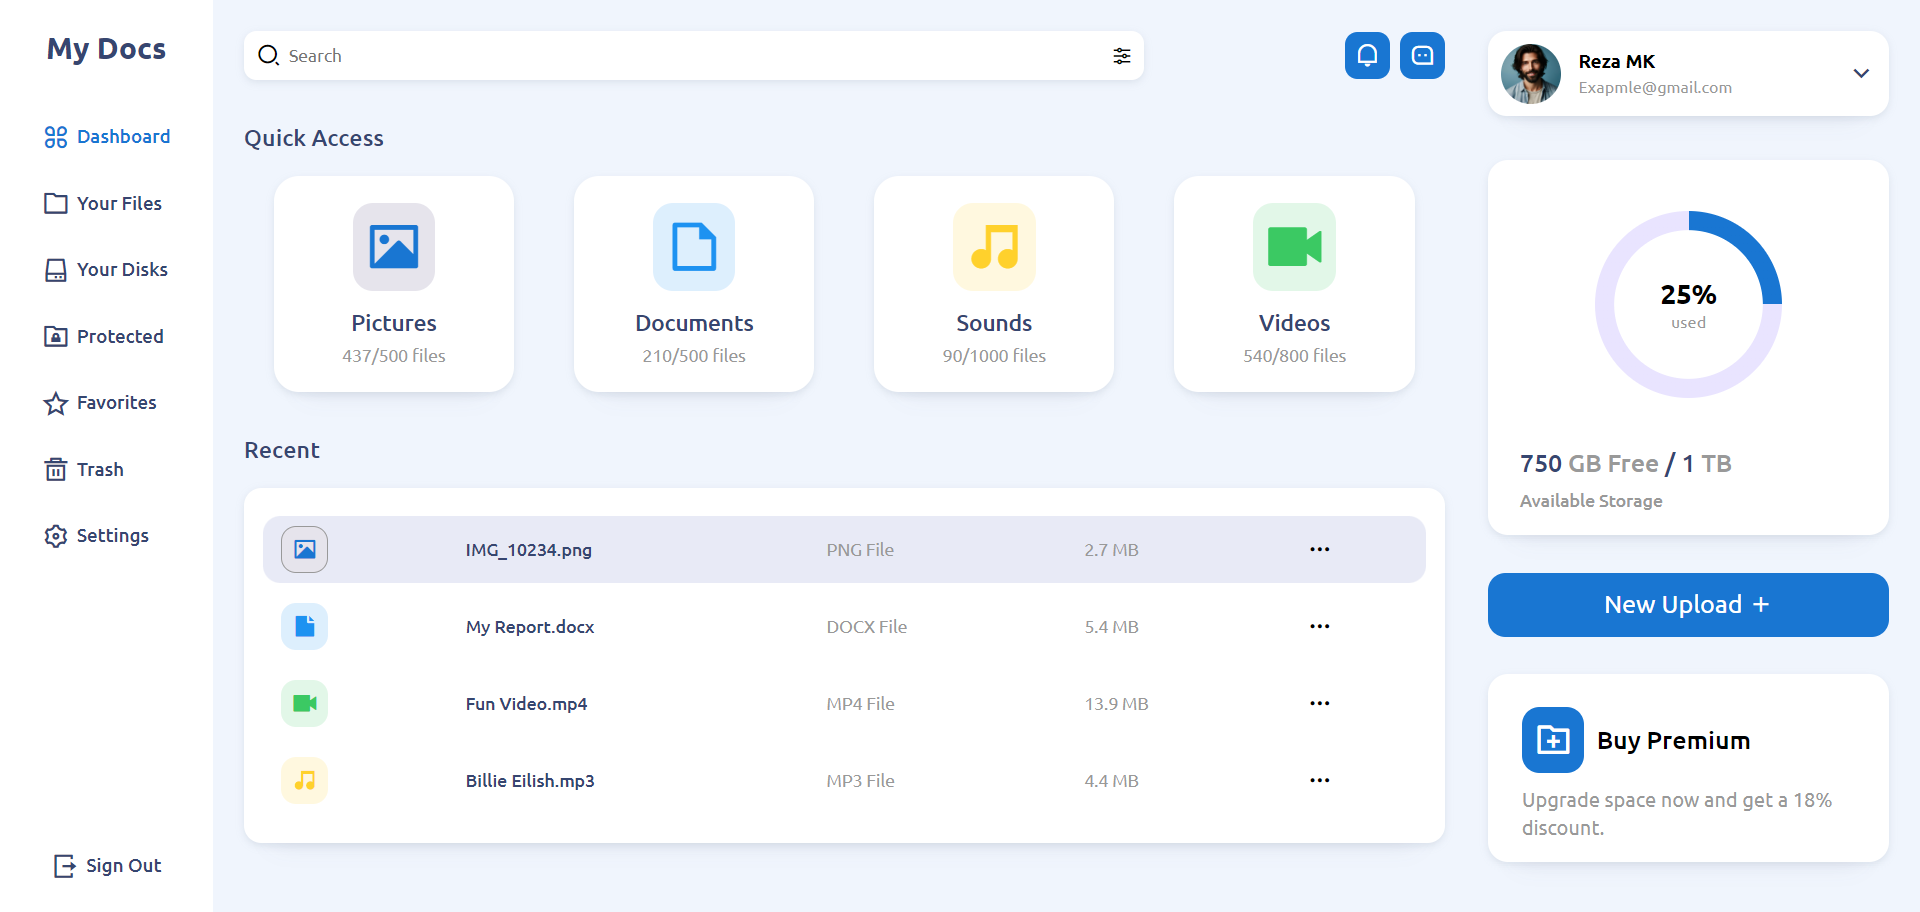The width and height of the screenshot is (1920, 912).
Task: Open more options for Fun Video.mp4
Action: [x=1320, y=703]
